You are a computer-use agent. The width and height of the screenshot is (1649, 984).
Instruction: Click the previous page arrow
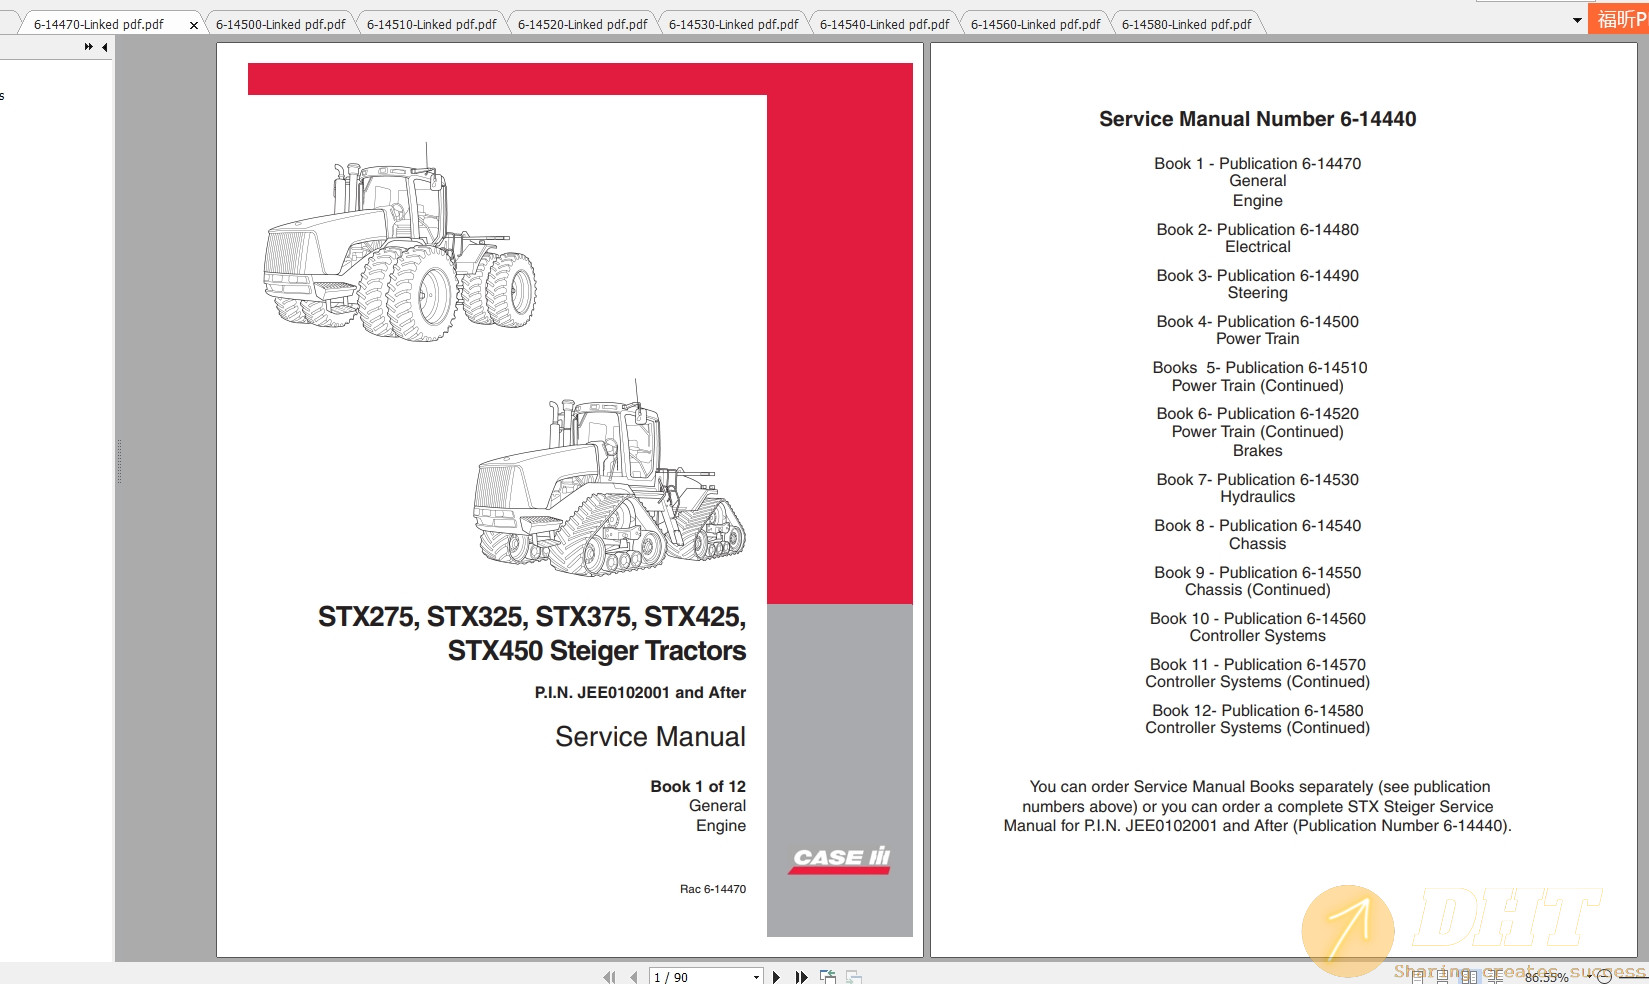click(x=633, y=977)
